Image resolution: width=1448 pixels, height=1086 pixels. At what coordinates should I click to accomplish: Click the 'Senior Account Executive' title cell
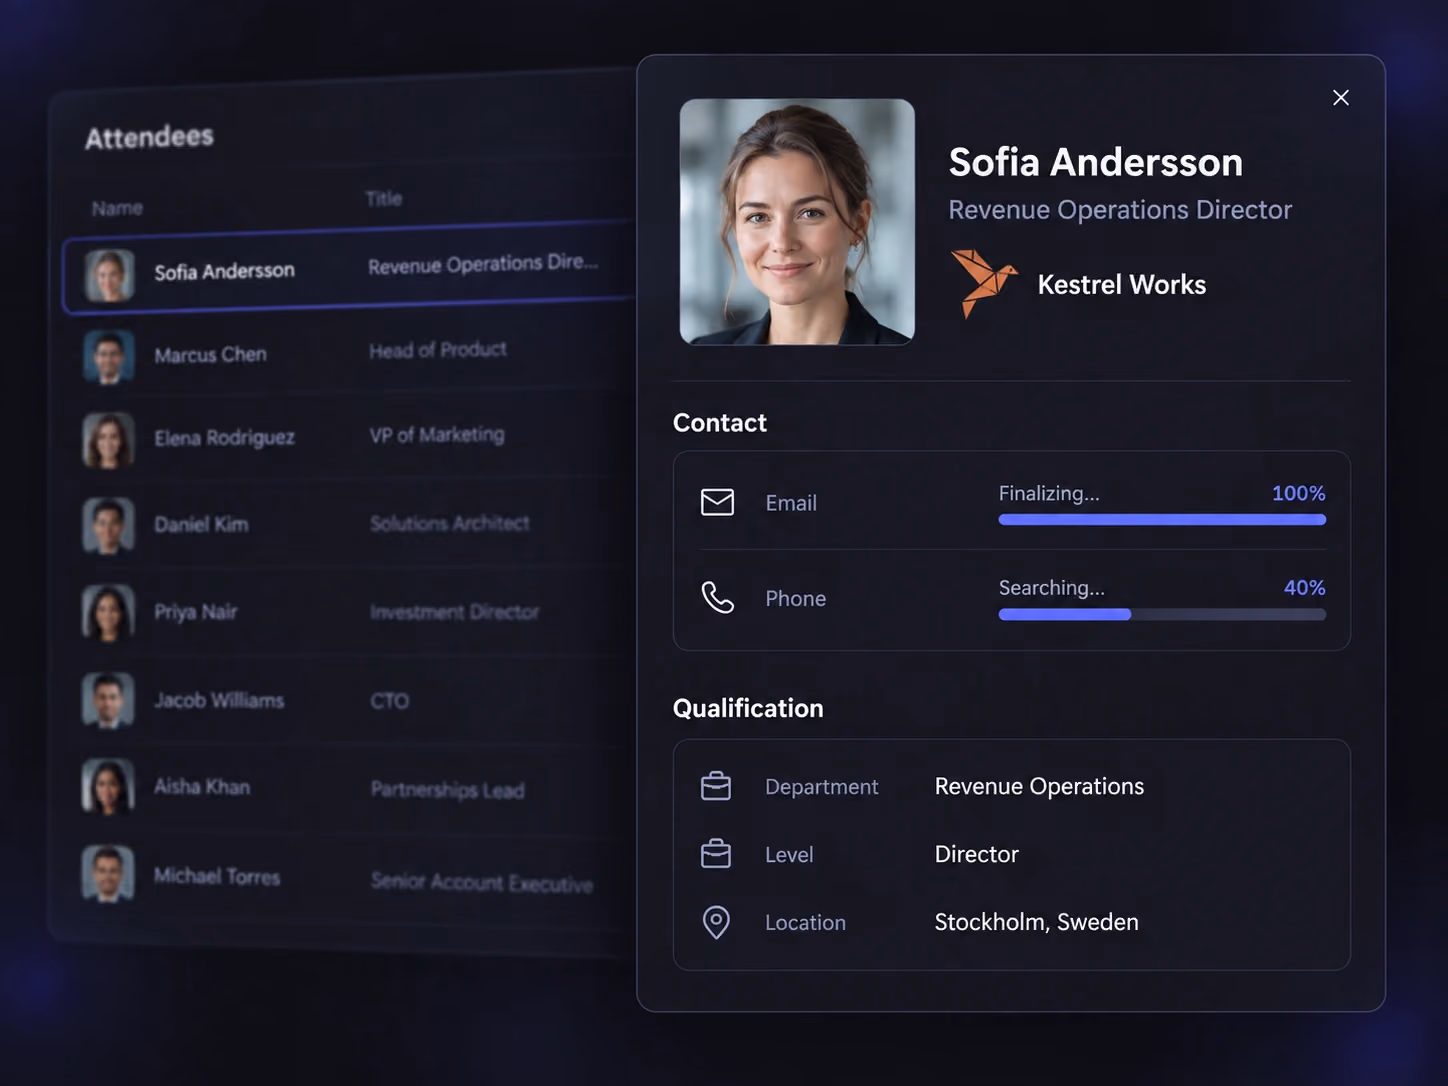point(481,882)
